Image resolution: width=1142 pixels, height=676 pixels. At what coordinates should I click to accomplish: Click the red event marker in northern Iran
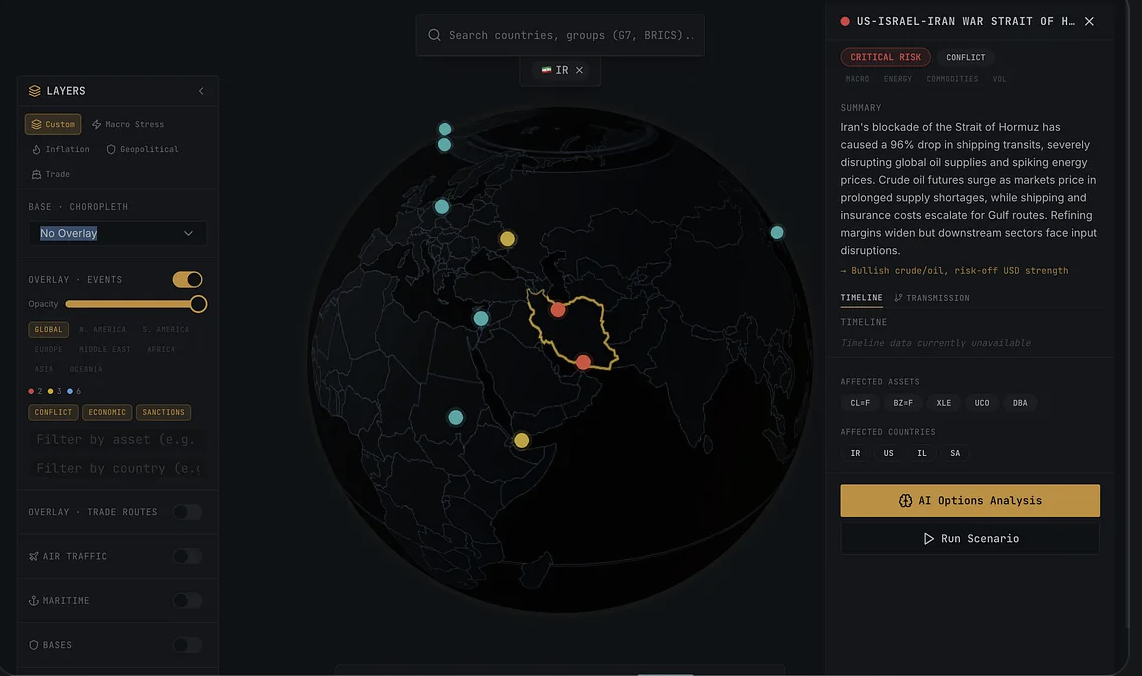click(x=558, y=310)
